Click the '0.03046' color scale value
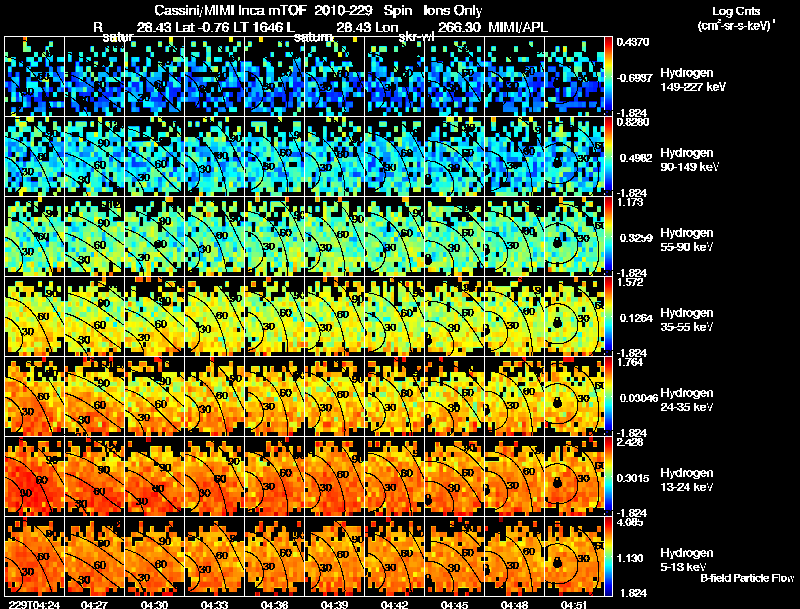The width and height of the screenshot is (800, 609). [x=638, y=398]
